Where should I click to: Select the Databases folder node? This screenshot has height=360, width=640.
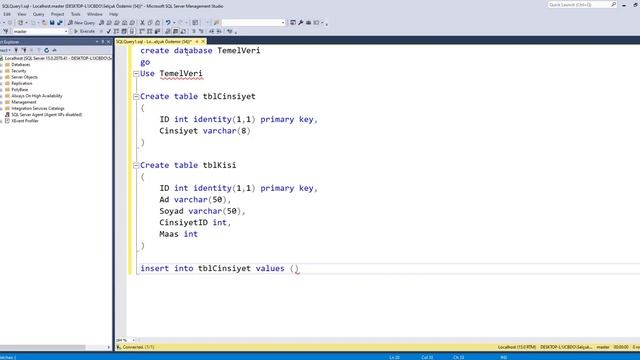[x=21, y=64]
